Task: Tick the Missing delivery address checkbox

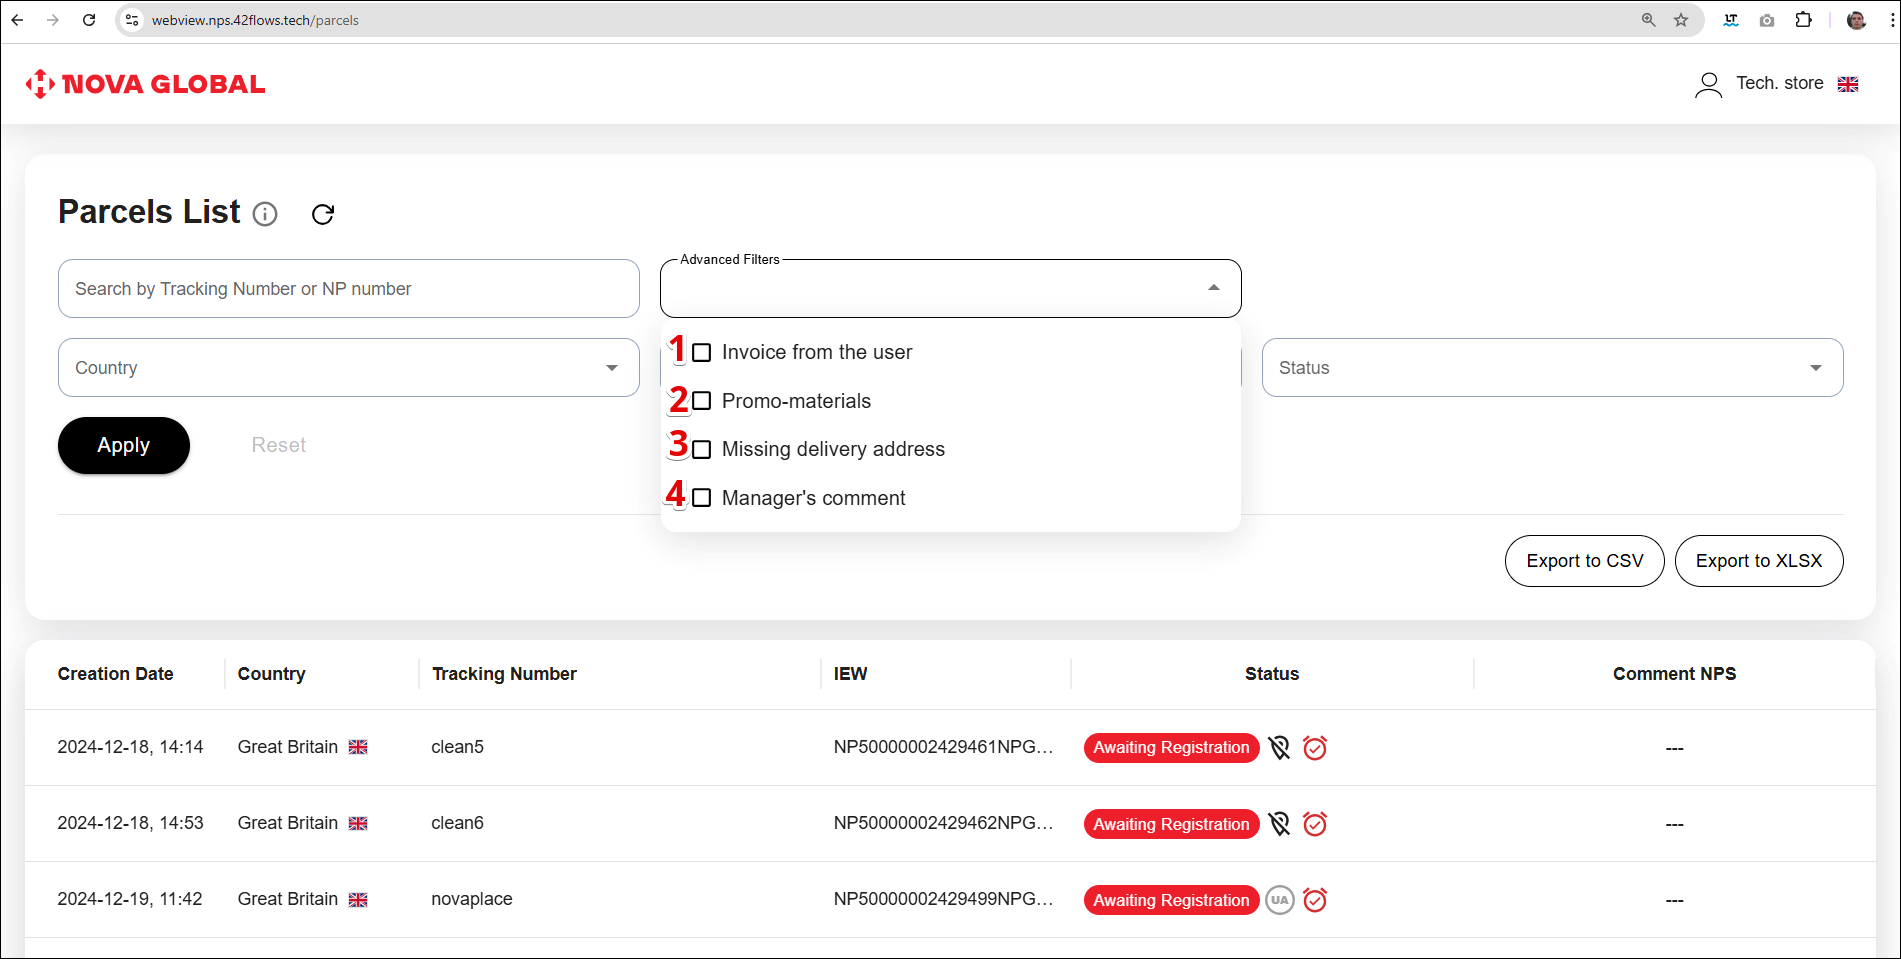Action: pyautogui.click(x=702, y=450)
